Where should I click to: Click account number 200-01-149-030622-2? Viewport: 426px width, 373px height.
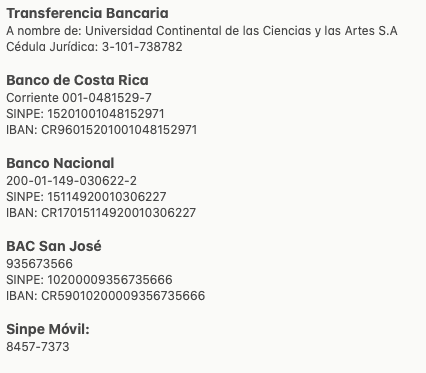pyautogui.click(x=71, y=181)
